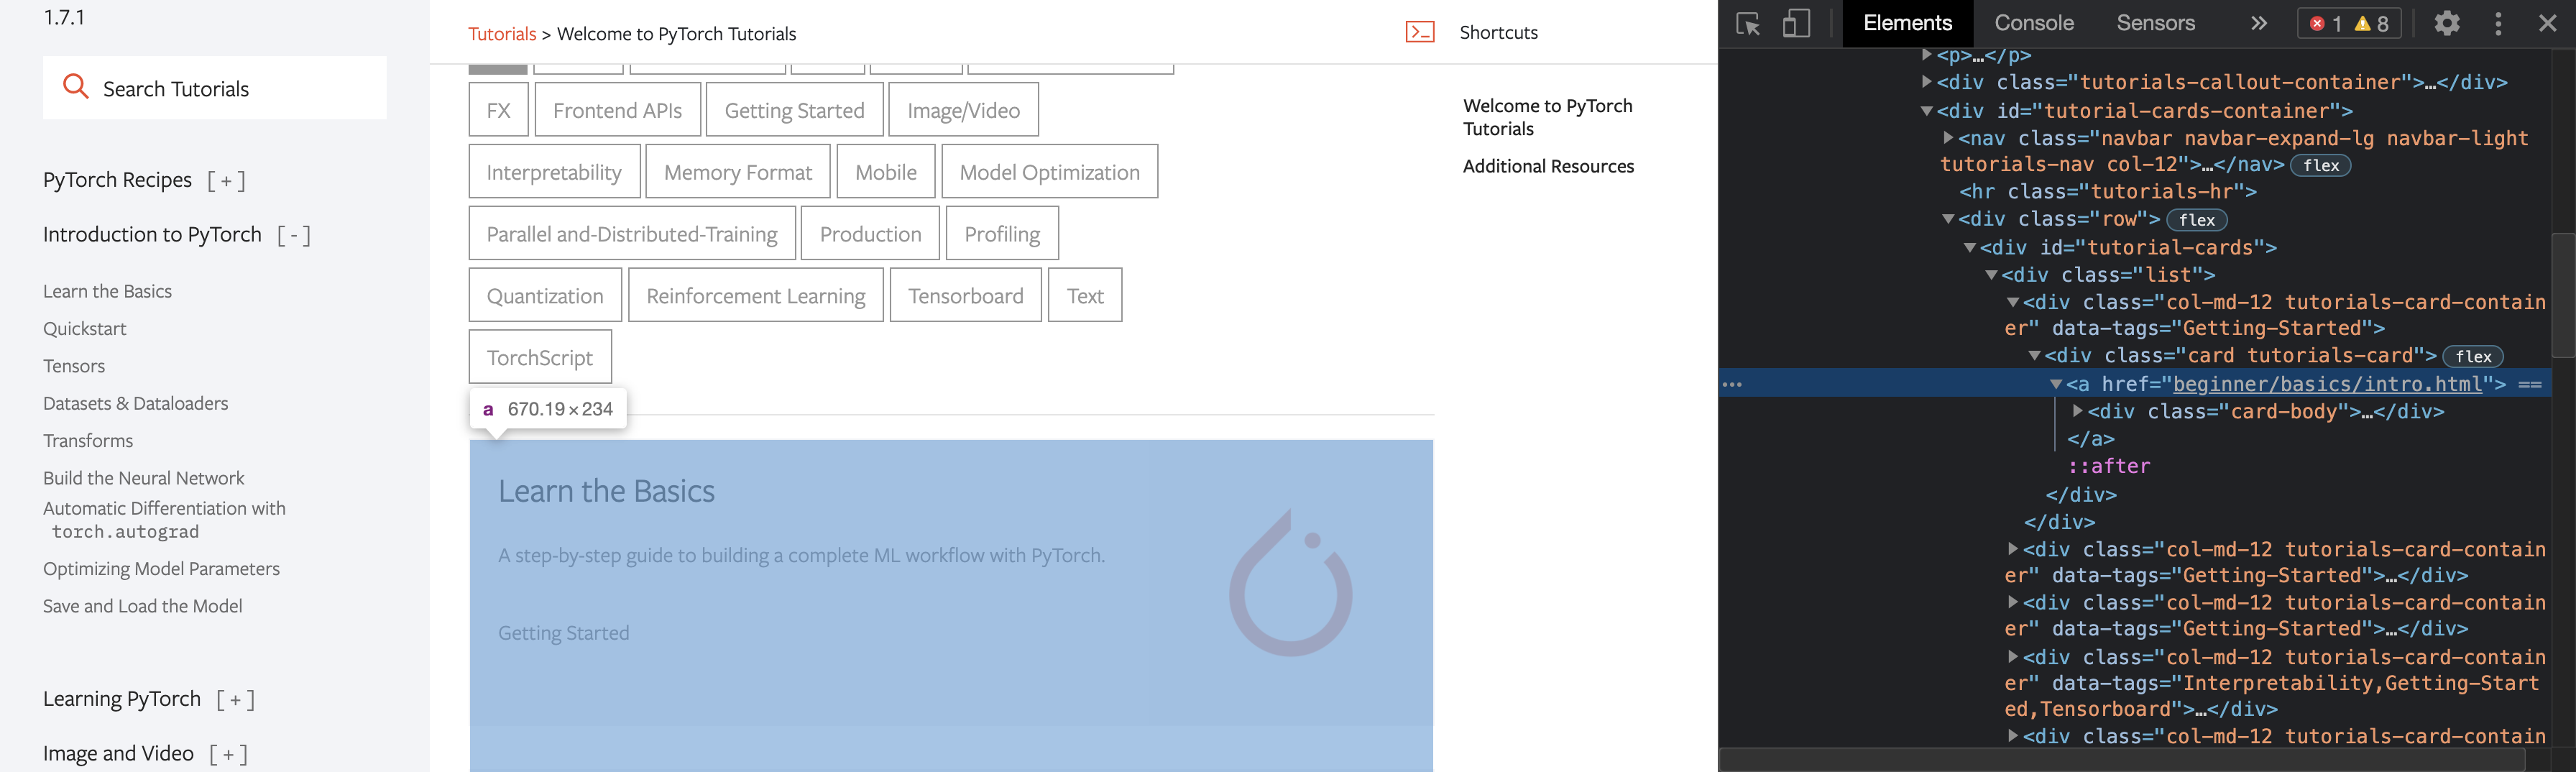Open Optimizing Model Parameters link
The height and width of the screenshot is (772, 2576).
(162, 569)
